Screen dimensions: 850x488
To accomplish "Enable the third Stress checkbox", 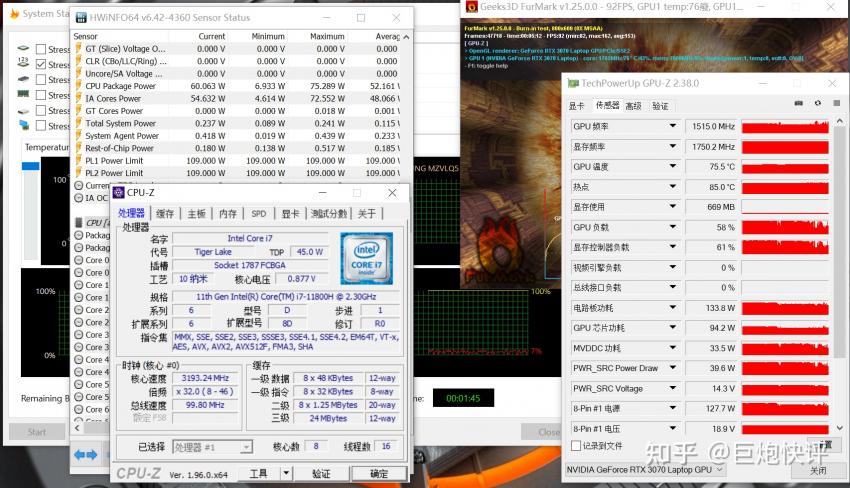I will coord(41,80).
